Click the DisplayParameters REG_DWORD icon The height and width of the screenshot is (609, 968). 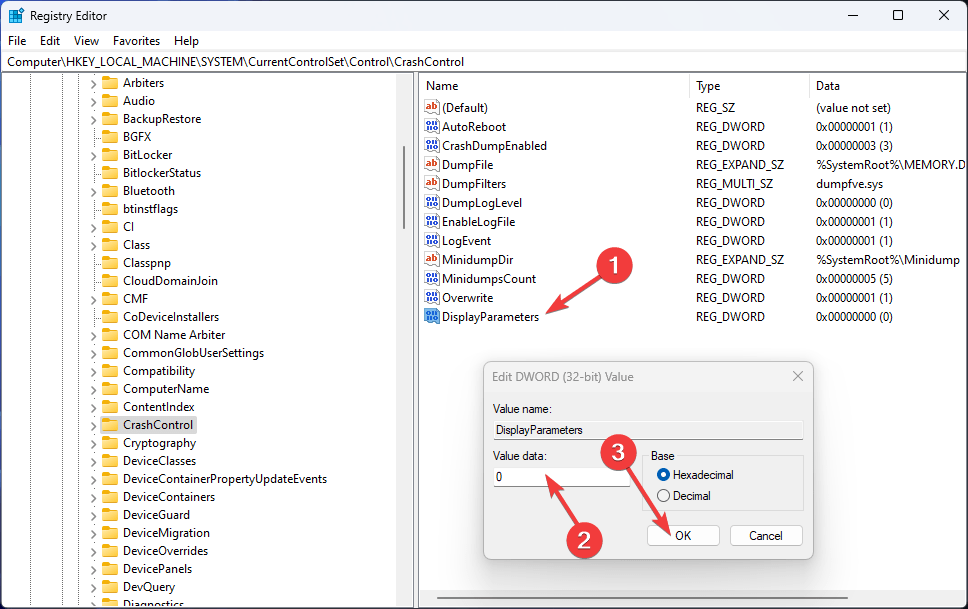(431, 316)
